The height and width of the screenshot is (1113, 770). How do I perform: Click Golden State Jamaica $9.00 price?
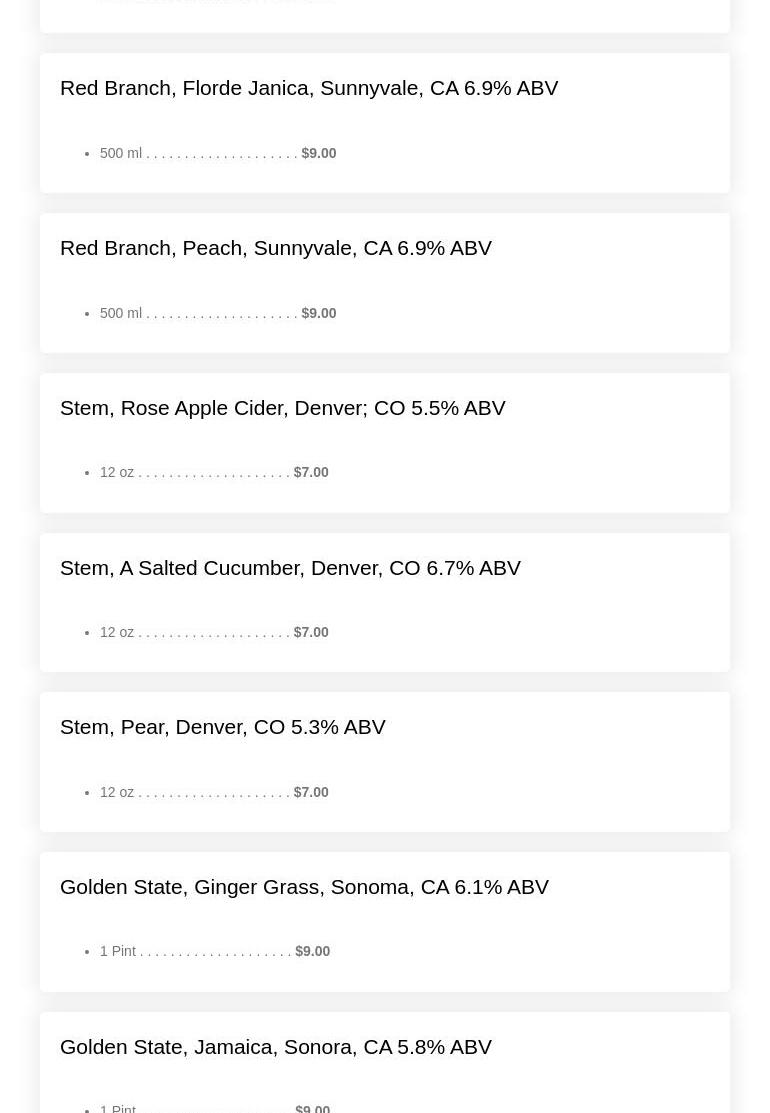[x=312, y=1108]
